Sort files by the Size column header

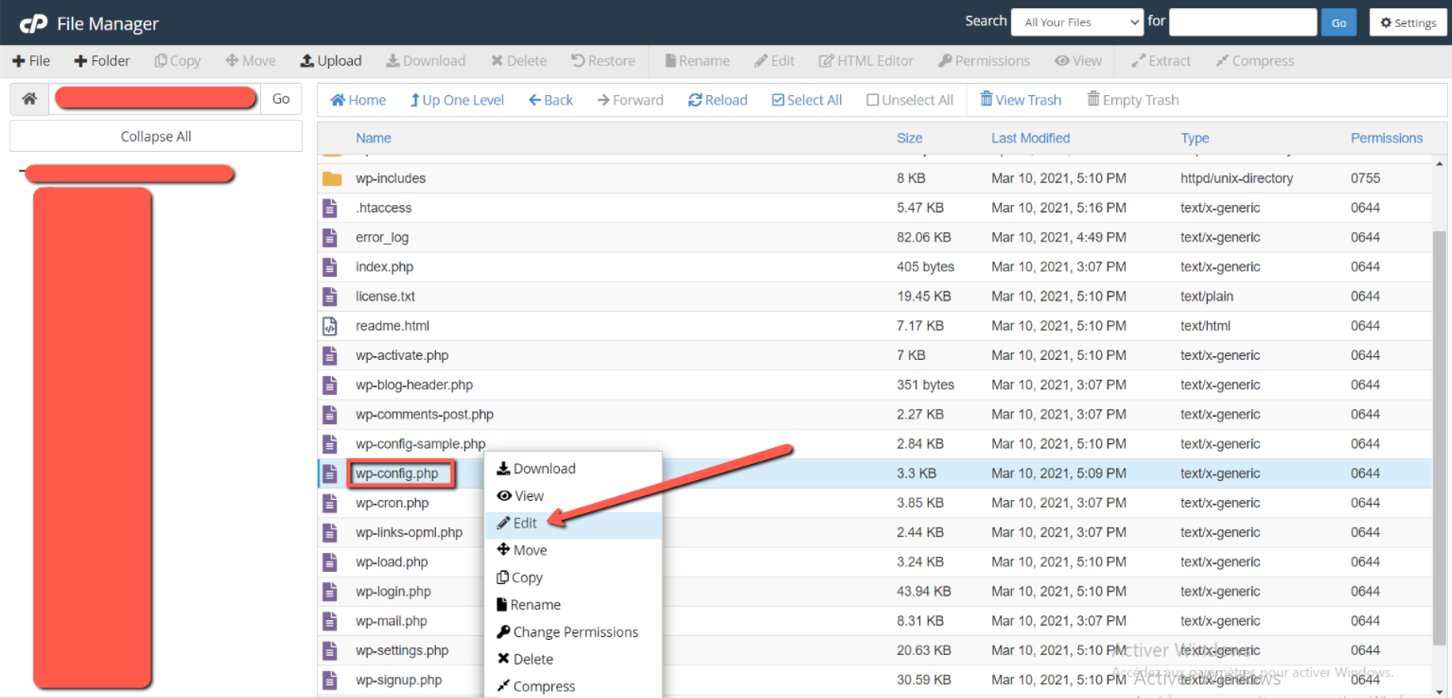point(909,138)
